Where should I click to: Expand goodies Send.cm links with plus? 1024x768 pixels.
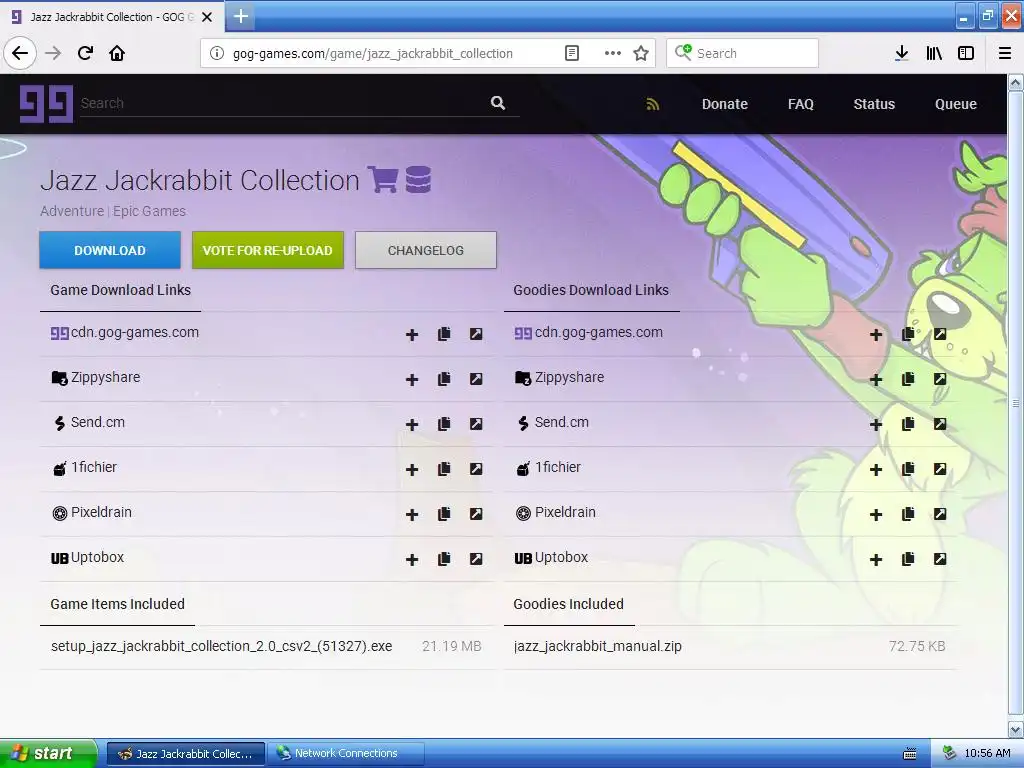[876, 424]
